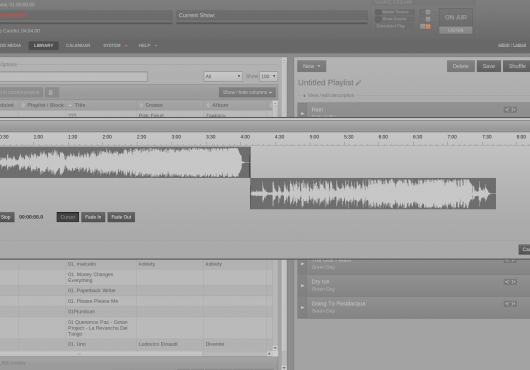The width and height of the screenshot is (530, 370).
Task: Switch to the LIBRARY tab
Action: pyautogui.click(x=43, y=45)
